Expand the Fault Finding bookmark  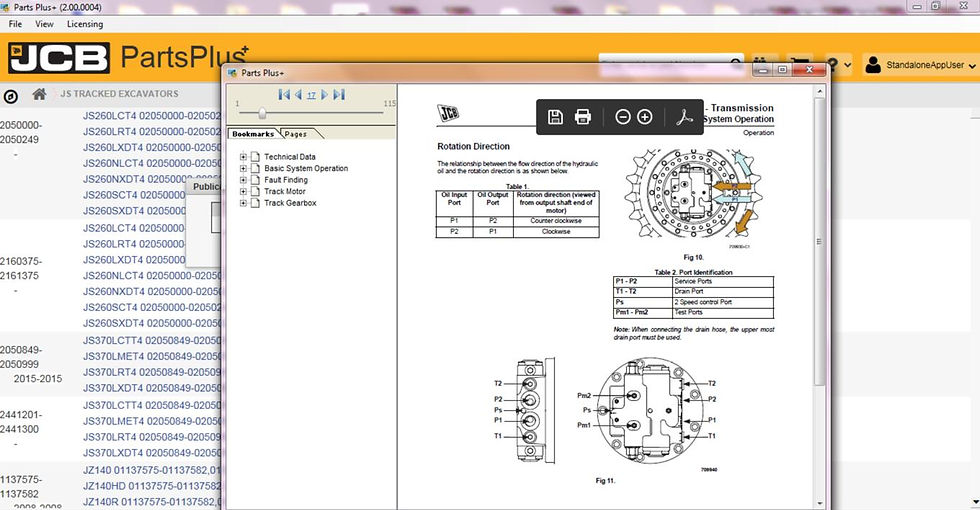243,180
